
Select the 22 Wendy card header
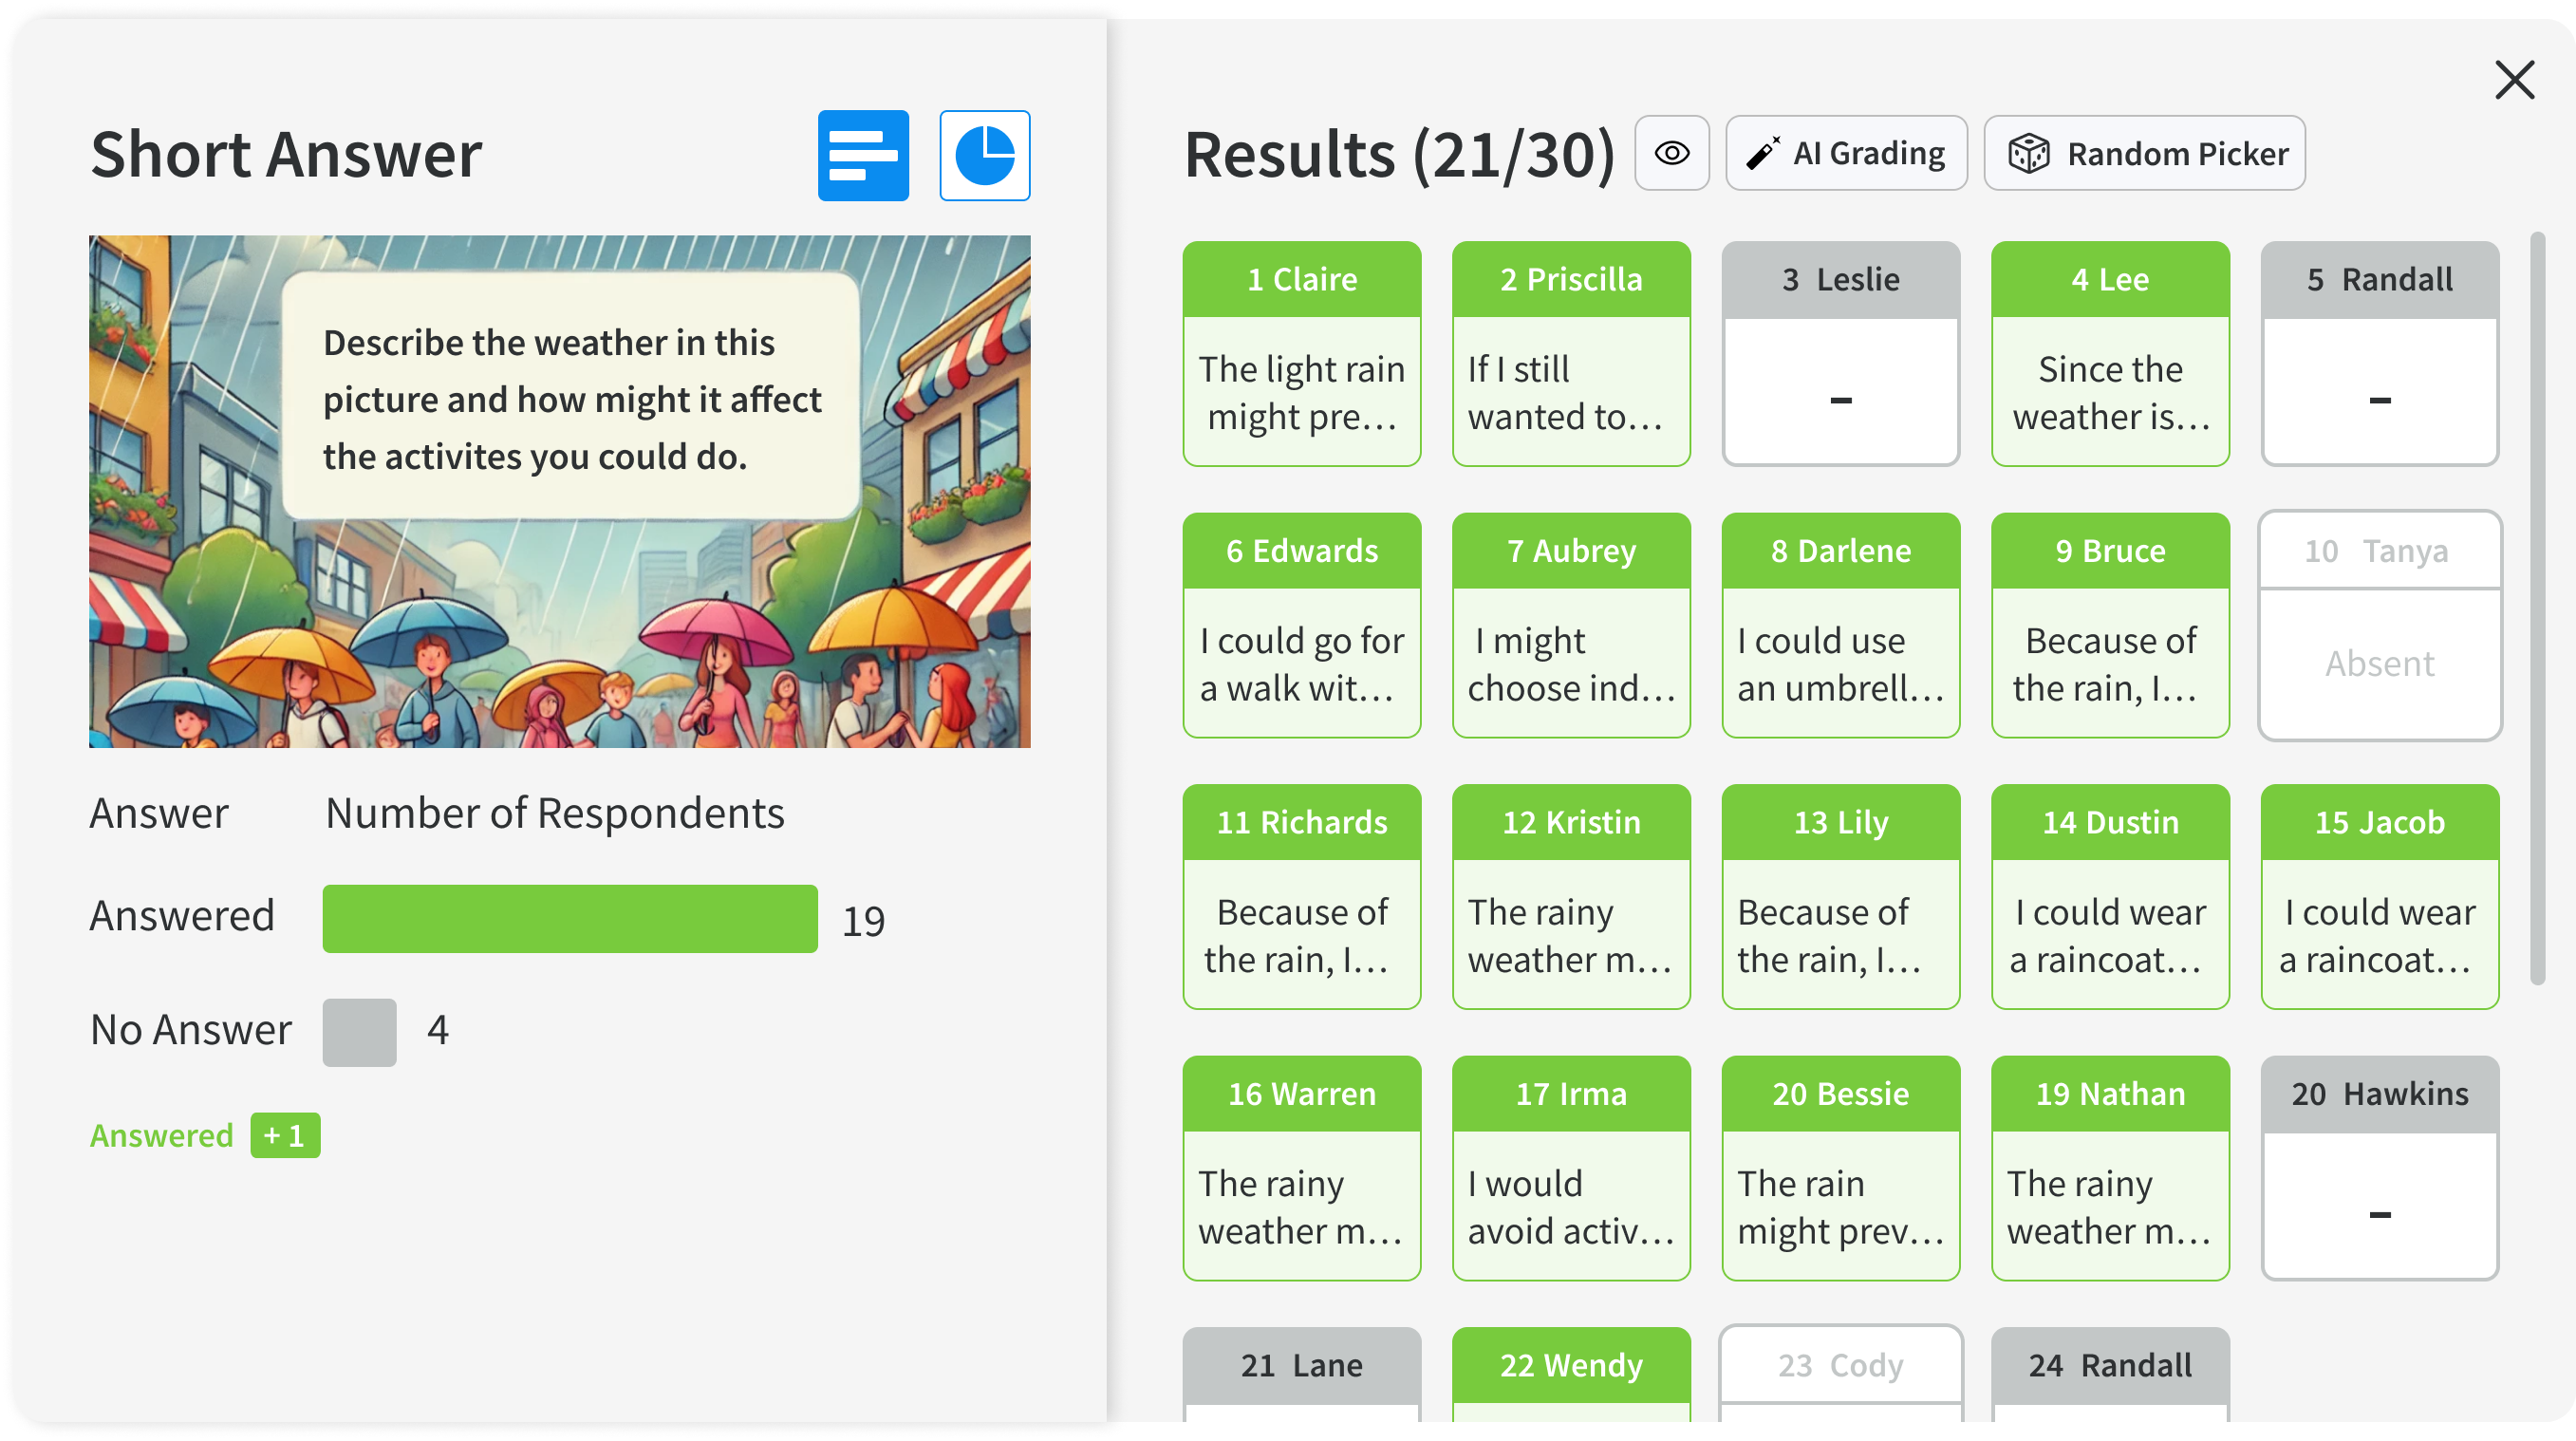1570,1364
